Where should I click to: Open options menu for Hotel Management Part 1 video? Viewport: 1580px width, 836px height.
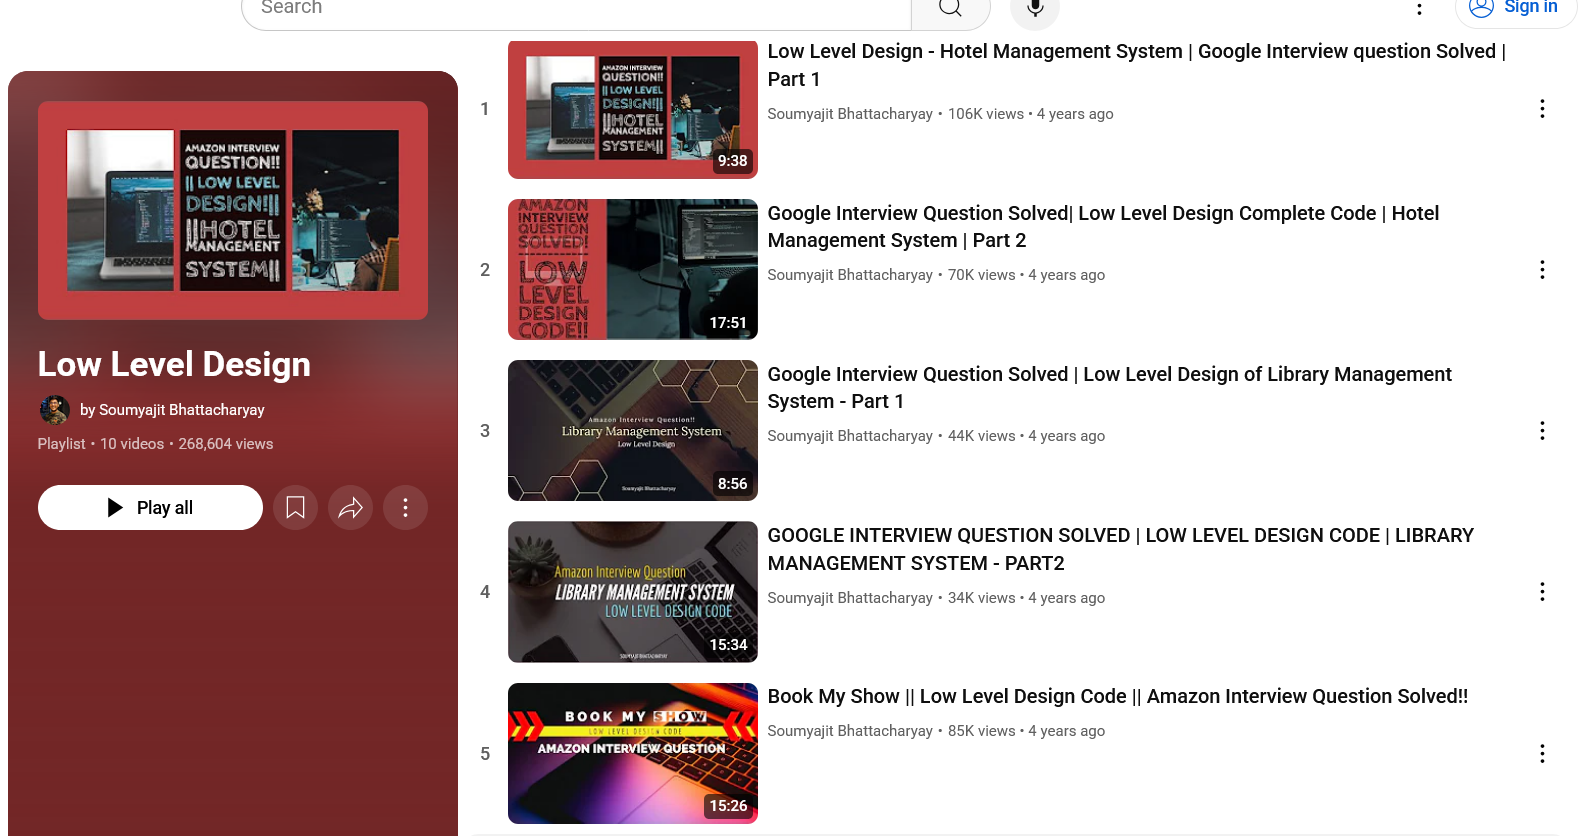(1542, 109)
